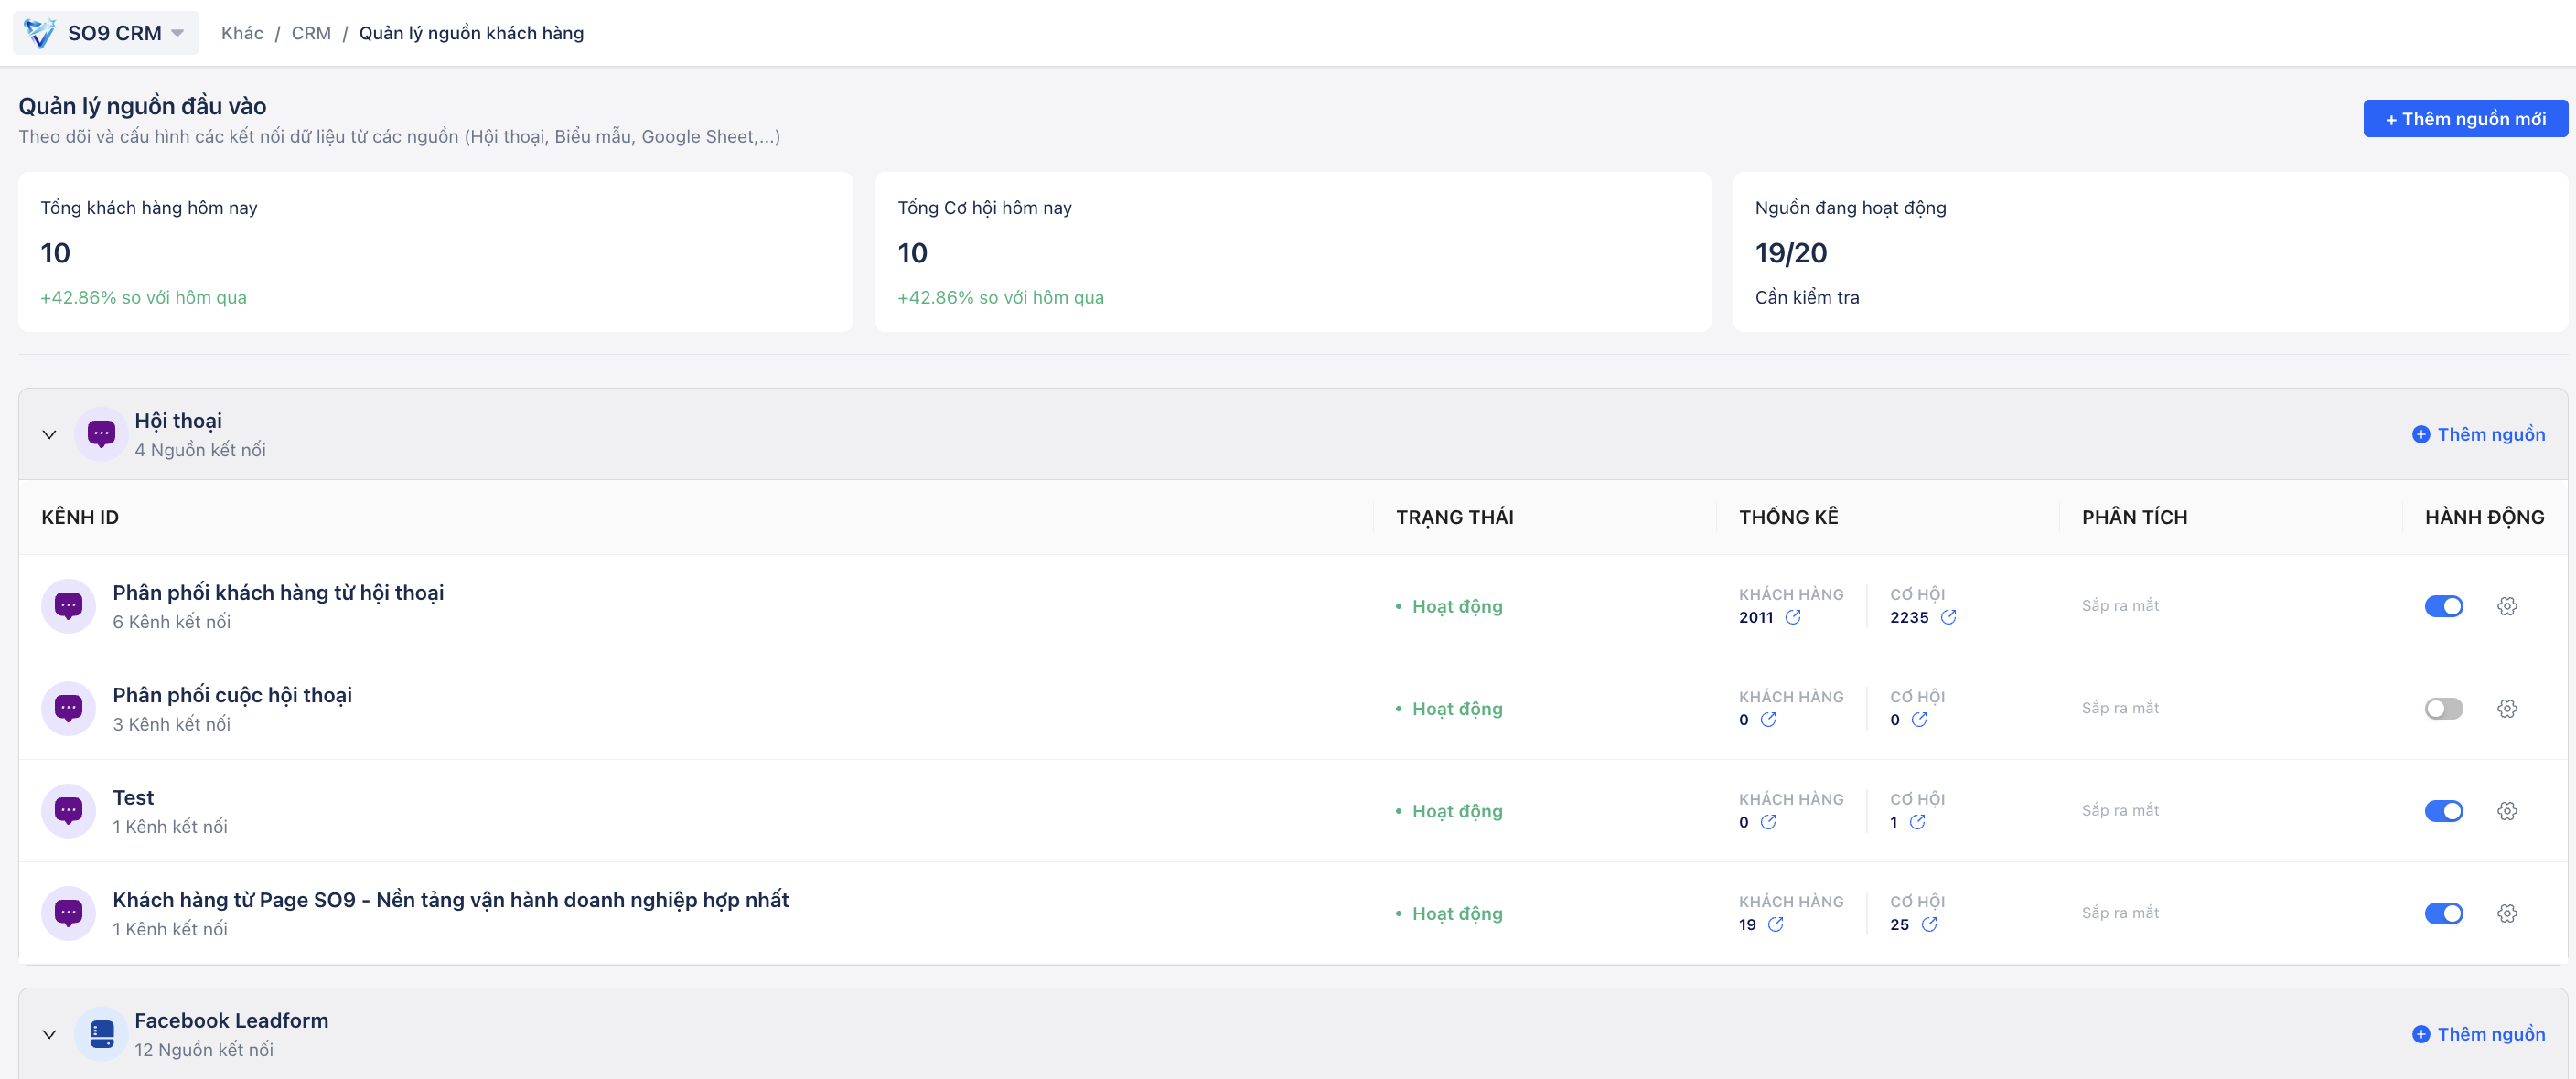
Task: Open Khách hàng từ Page SO9 source name
Action: click(450, 900)
